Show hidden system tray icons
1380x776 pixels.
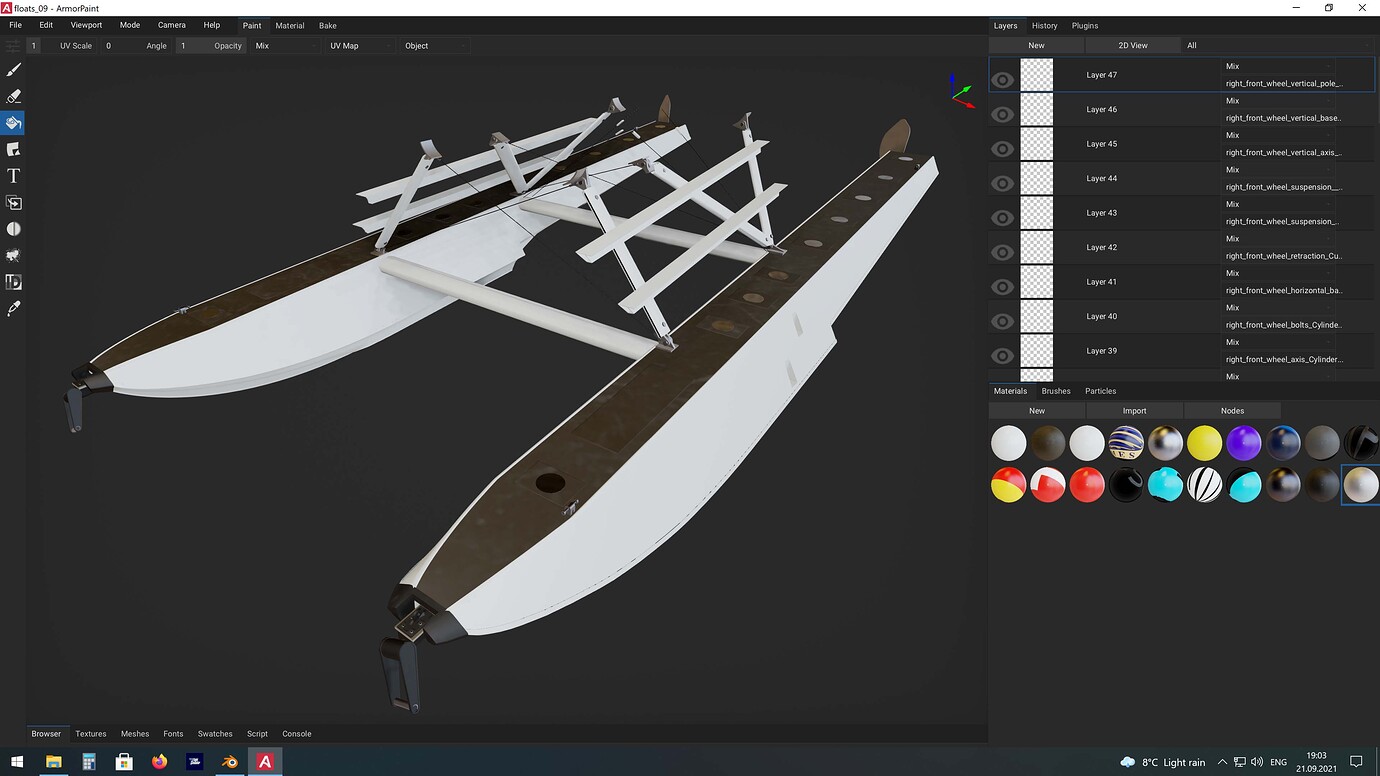tap(1222, 762)
